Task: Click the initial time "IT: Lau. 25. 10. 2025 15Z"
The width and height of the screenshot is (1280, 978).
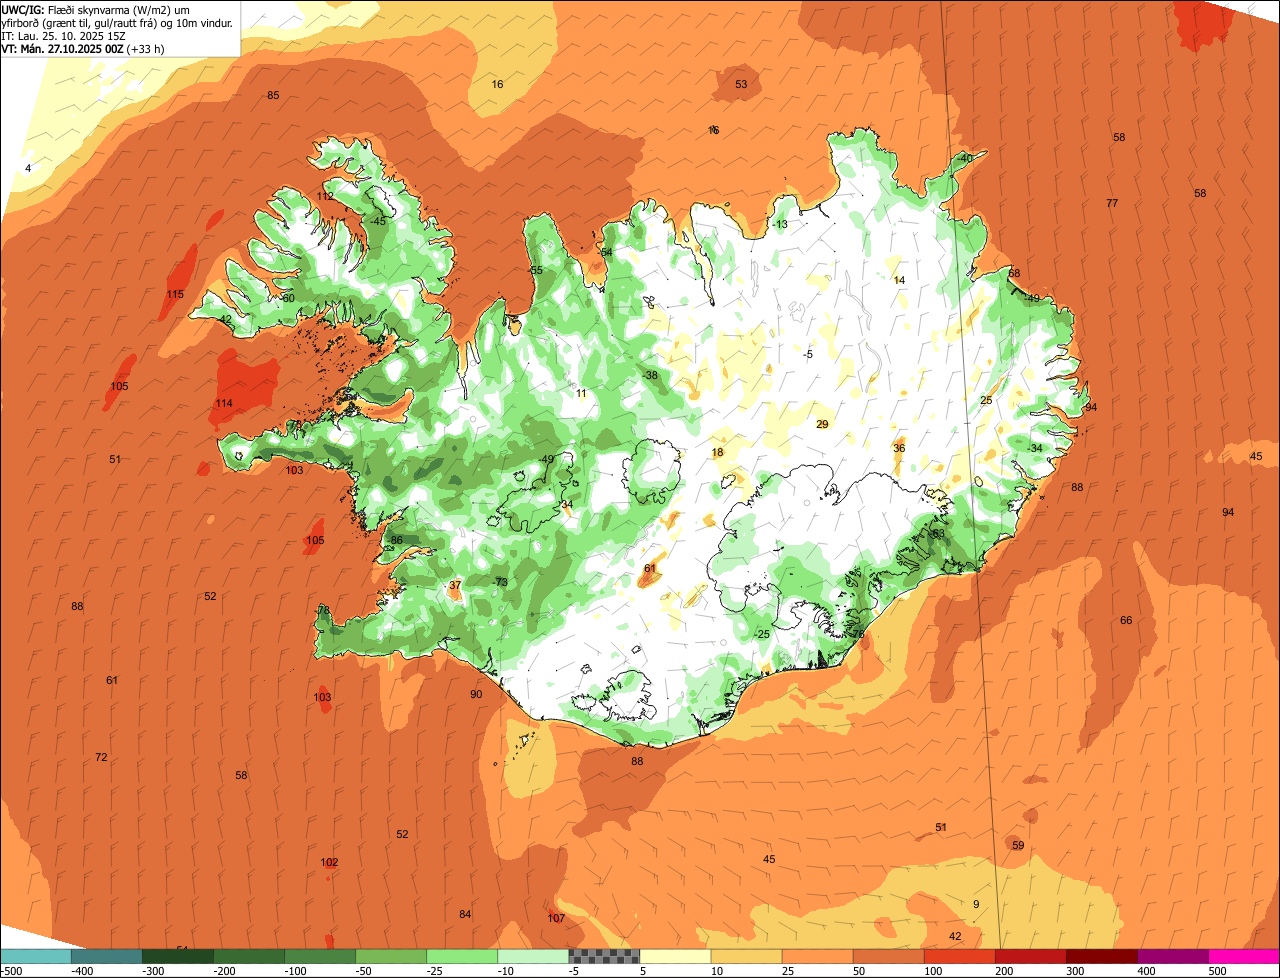Action: [x=63, y=35]
